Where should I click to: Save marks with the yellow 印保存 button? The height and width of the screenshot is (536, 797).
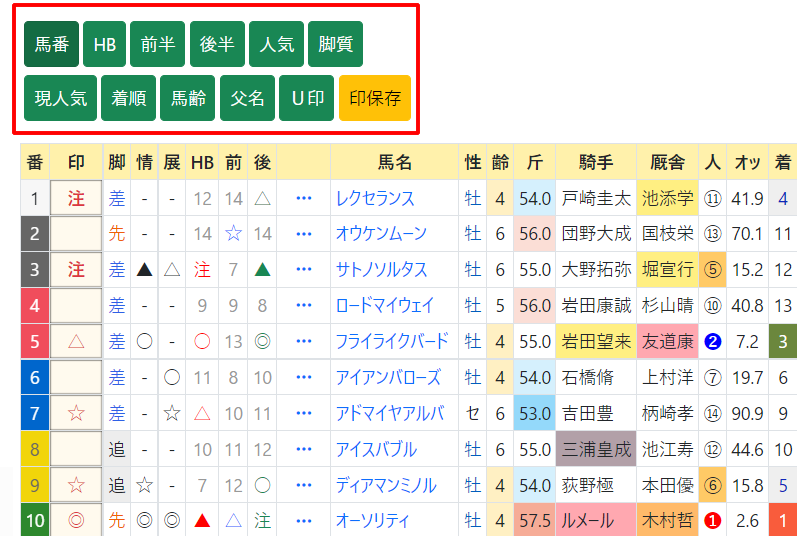pyautogui.click(x=374, y=98)
